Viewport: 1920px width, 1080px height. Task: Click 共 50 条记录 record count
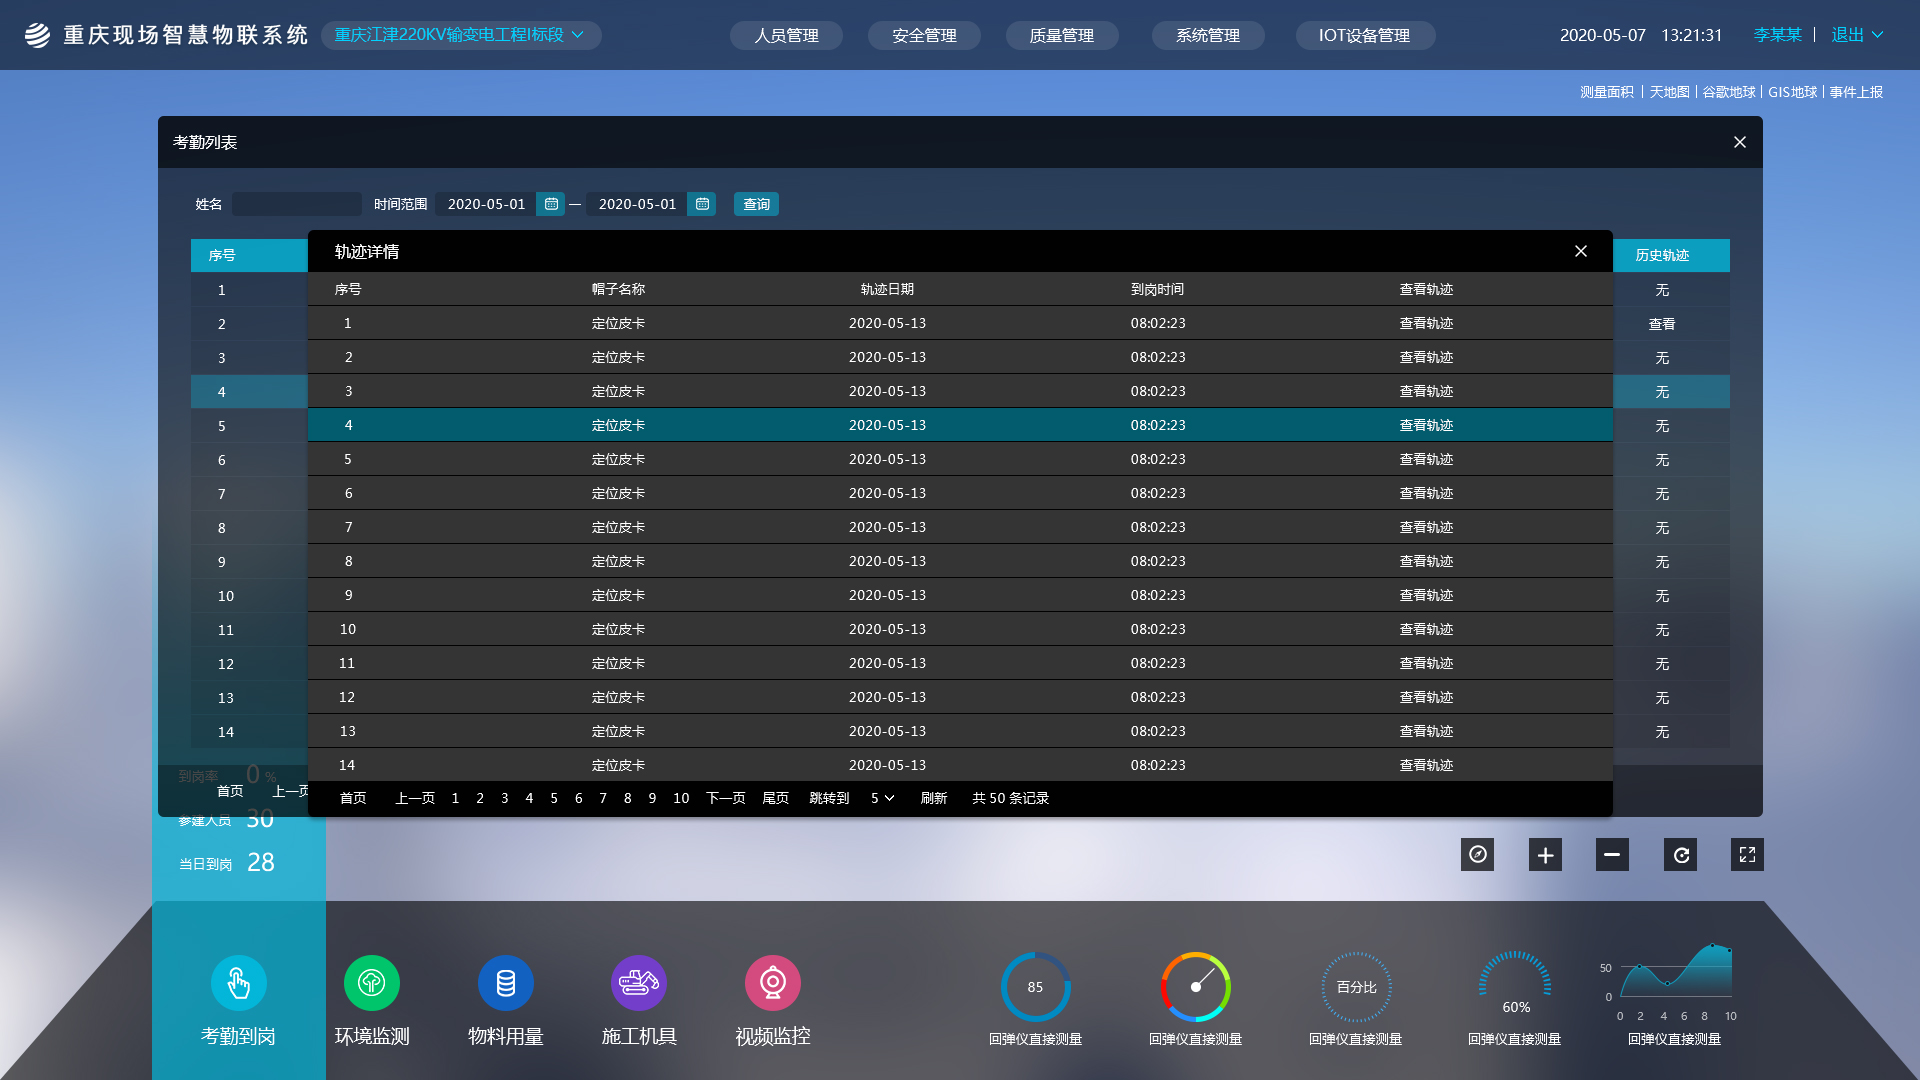(x=1010, y=798)
